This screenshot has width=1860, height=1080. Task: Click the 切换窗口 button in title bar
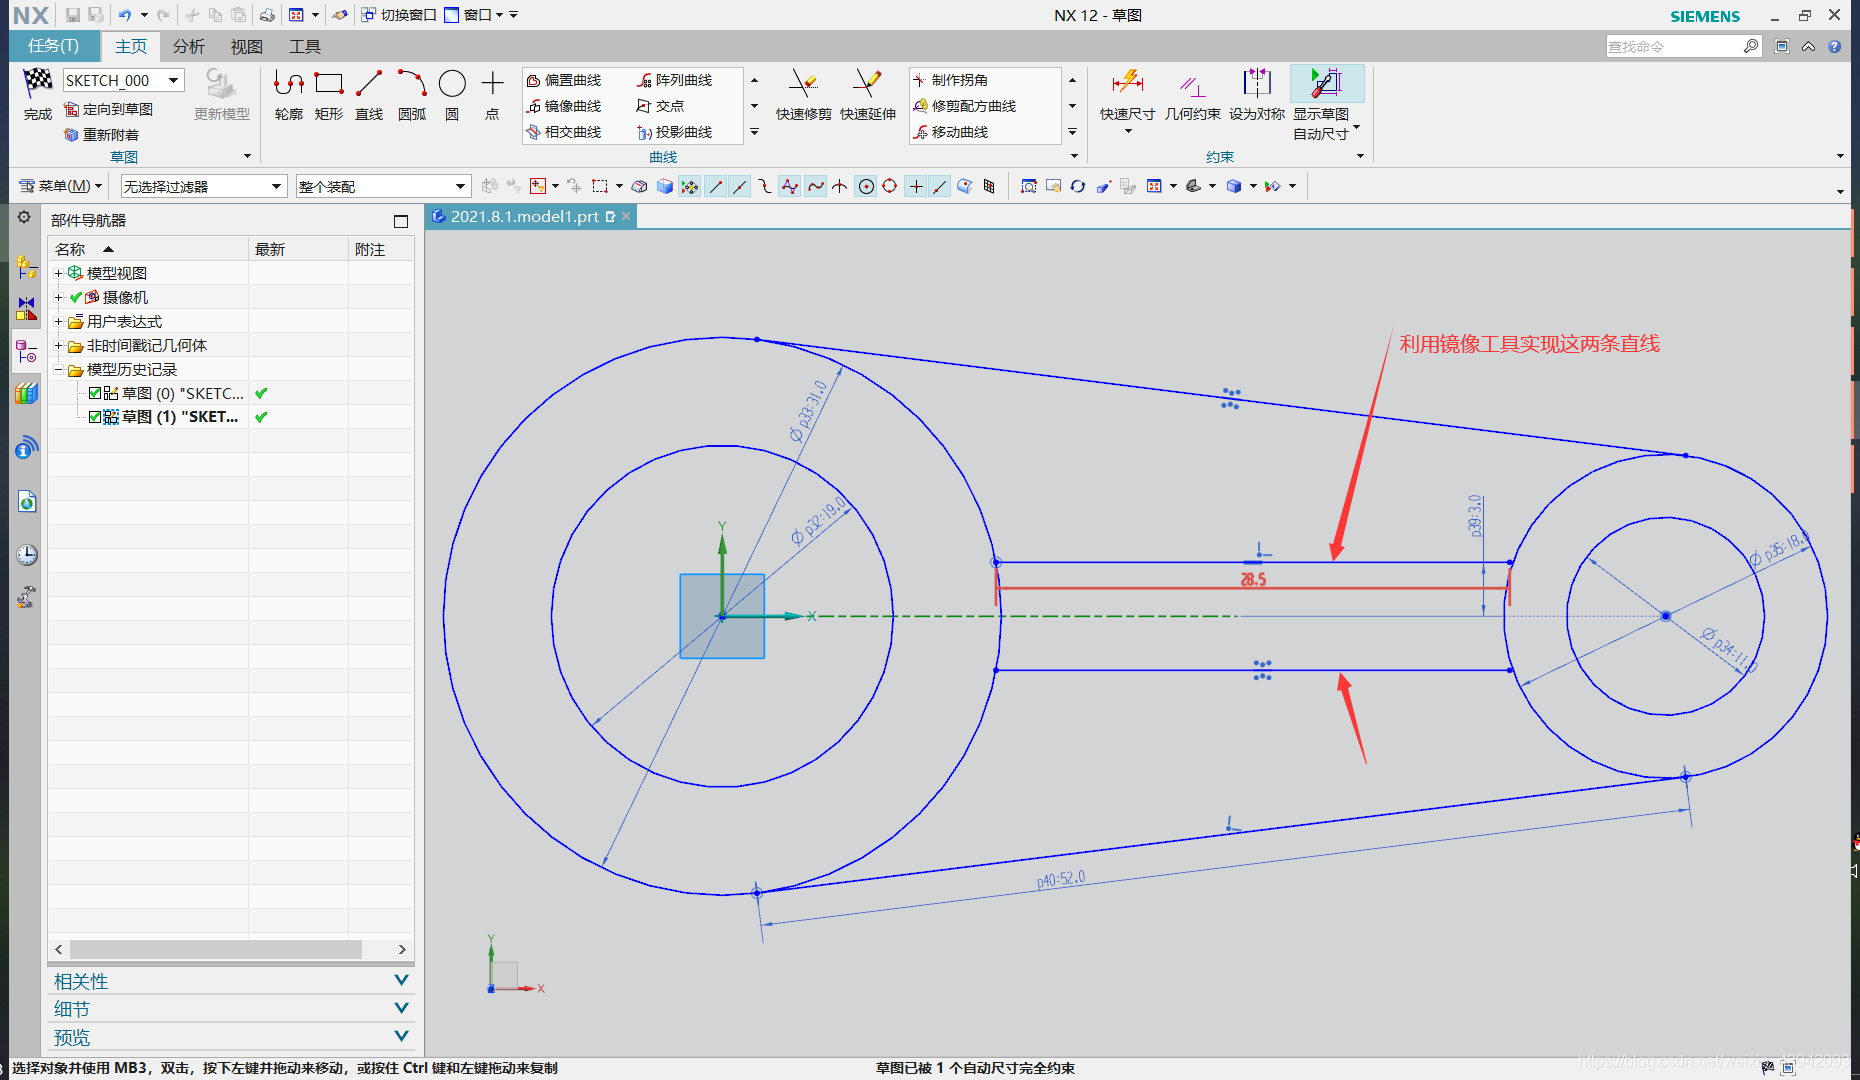(399, 15)
